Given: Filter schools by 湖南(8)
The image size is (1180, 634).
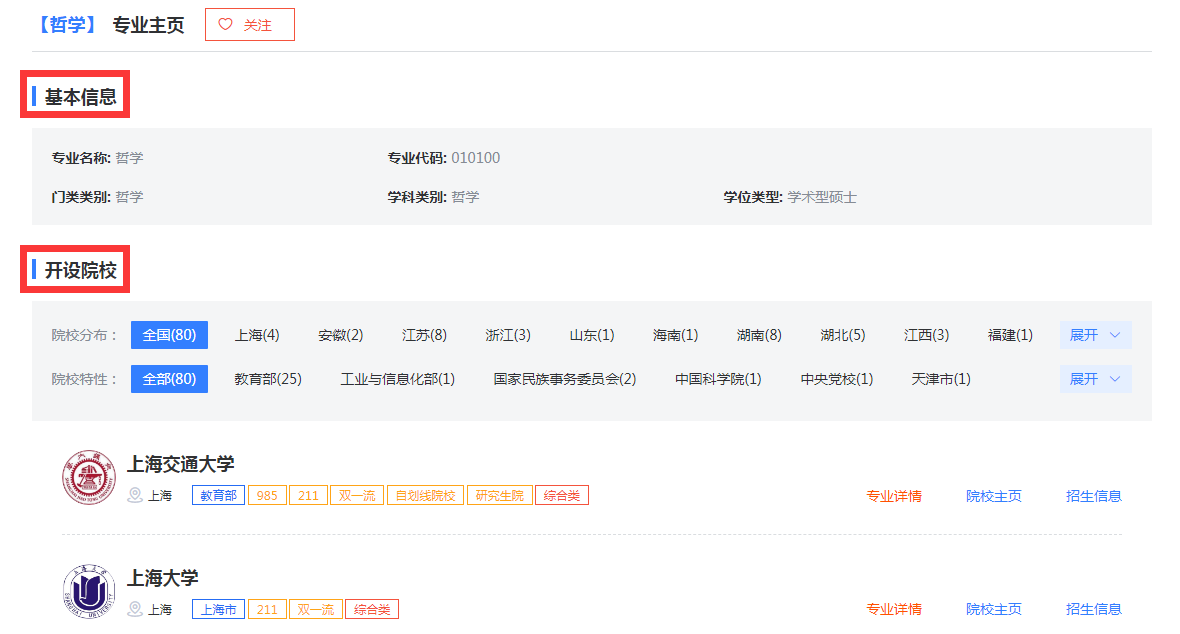Looking at the screenshot, I should [x=759, y=335].
